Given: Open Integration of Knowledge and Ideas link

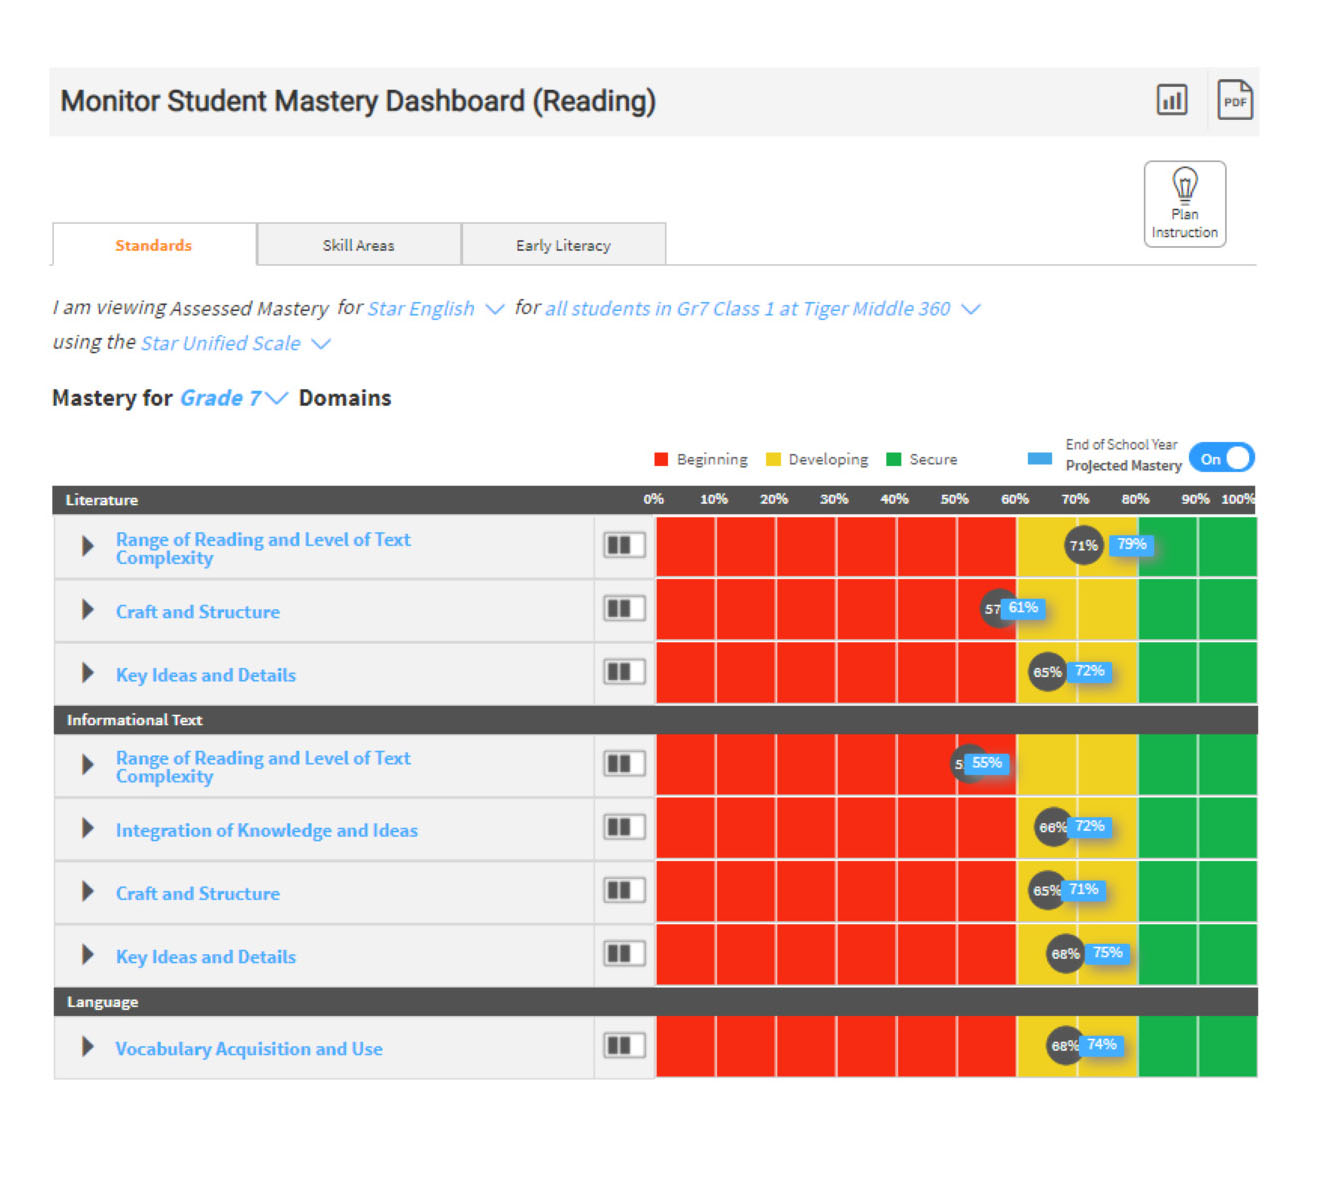Looking at the screenshot, I should (267, 830).
